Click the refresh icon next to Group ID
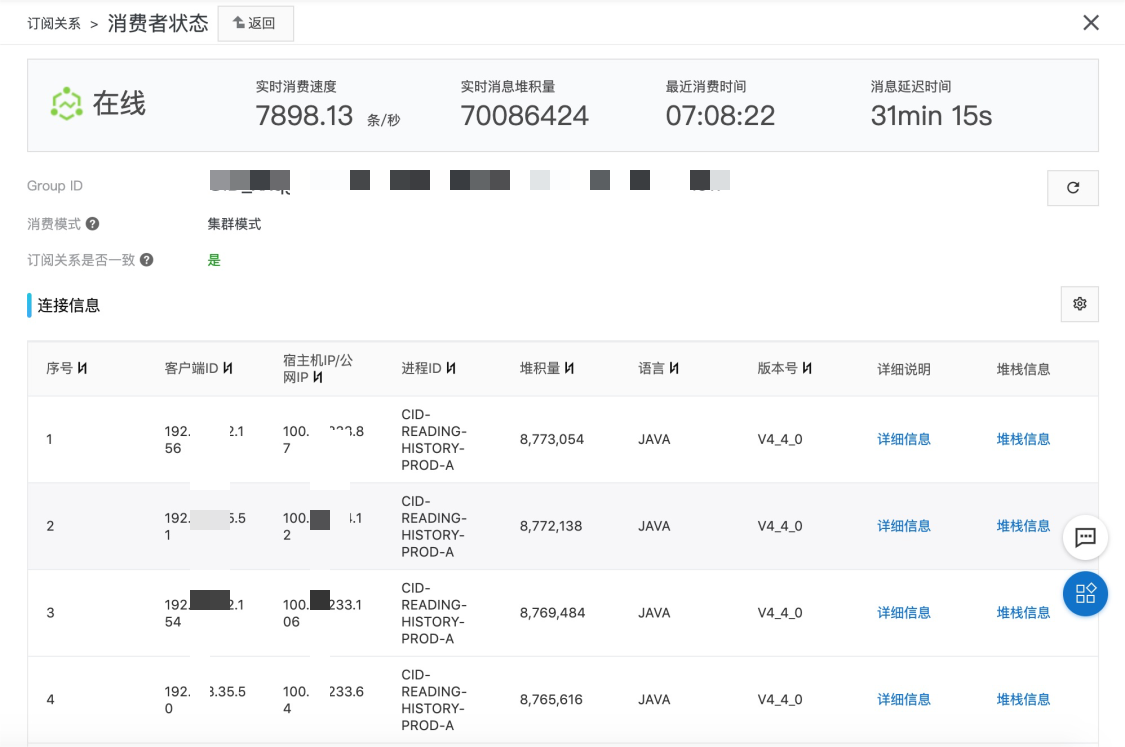 point(1073,188)
